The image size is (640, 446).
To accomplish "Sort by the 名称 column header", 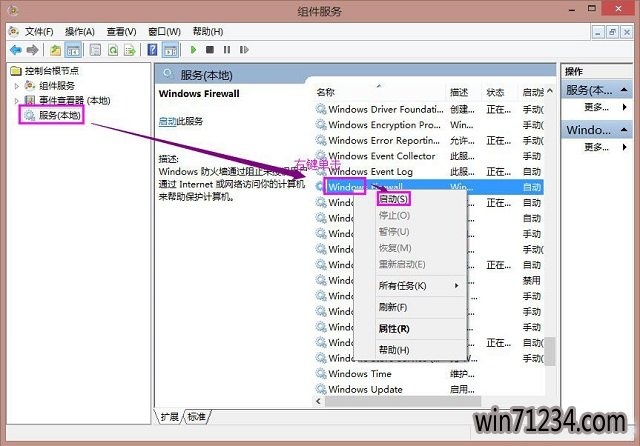I will click(380, 92).
